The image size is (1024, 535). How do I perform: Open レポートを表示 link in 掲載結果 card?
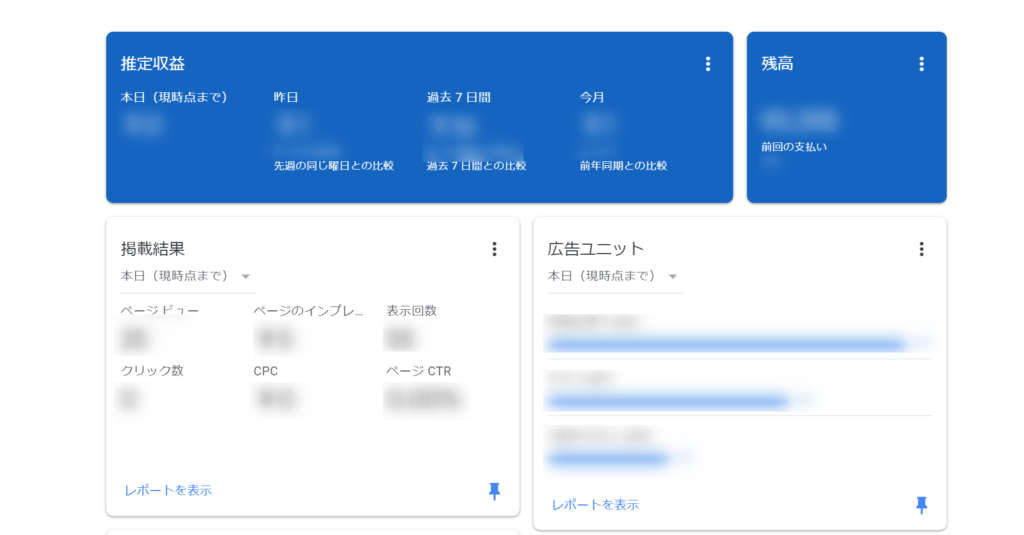[168, 491]
